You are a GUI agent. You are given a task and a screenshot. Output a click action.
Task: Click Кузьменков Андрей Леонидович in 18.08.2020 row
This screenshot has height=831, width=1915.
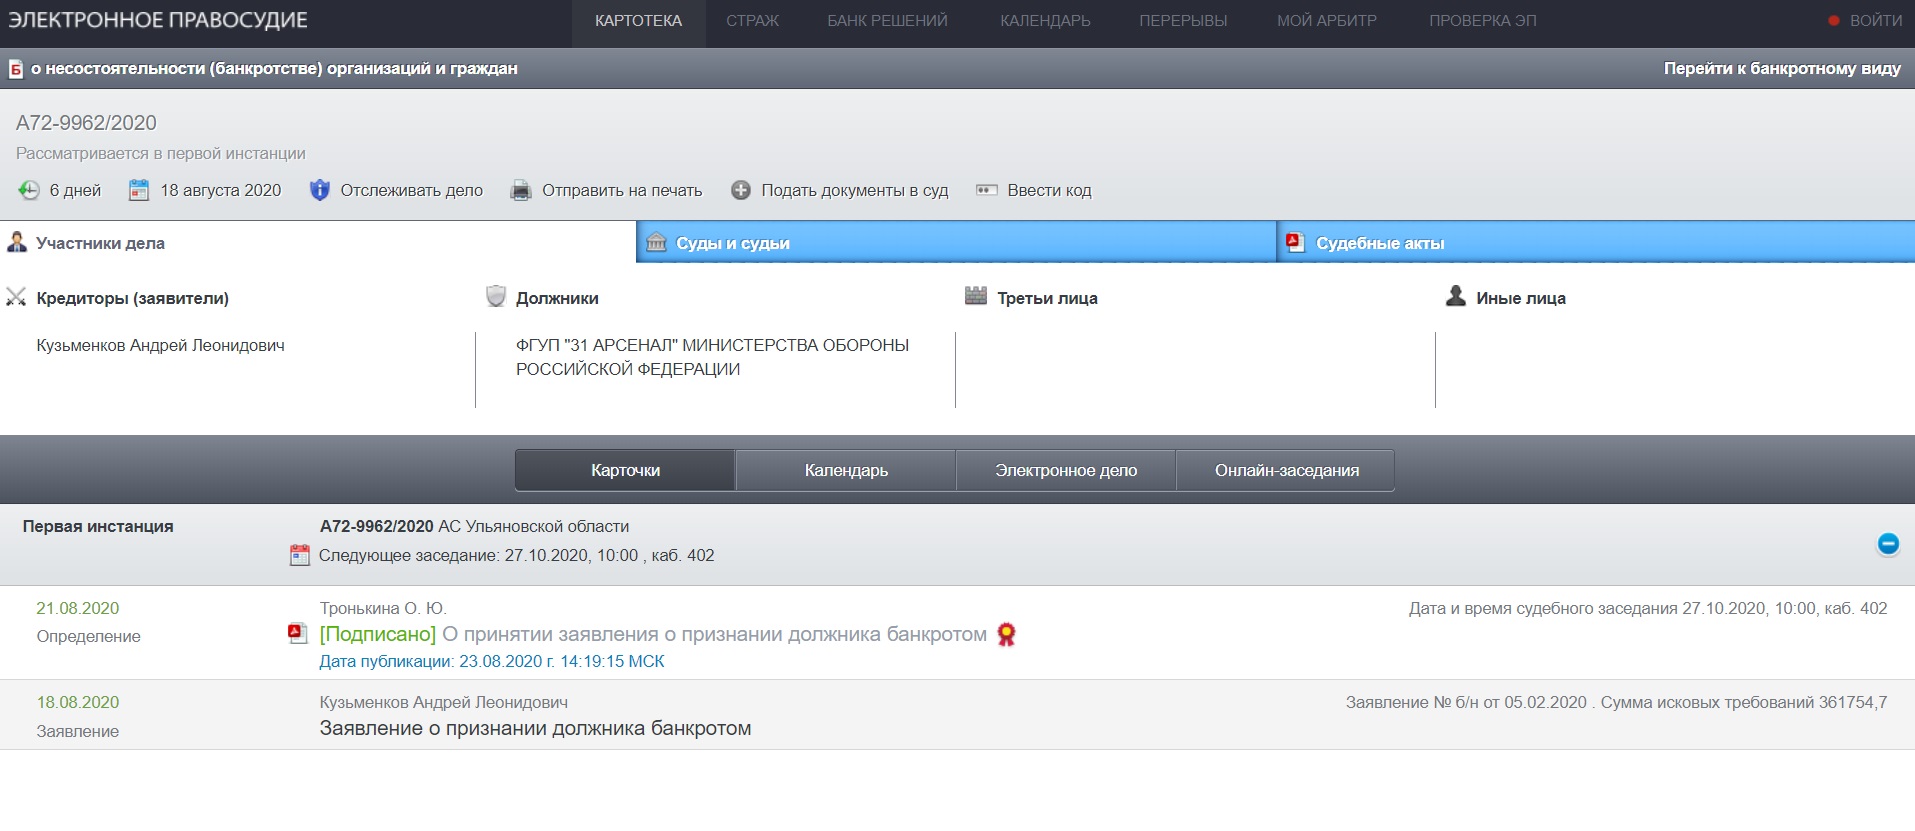[x=443, y=702]
